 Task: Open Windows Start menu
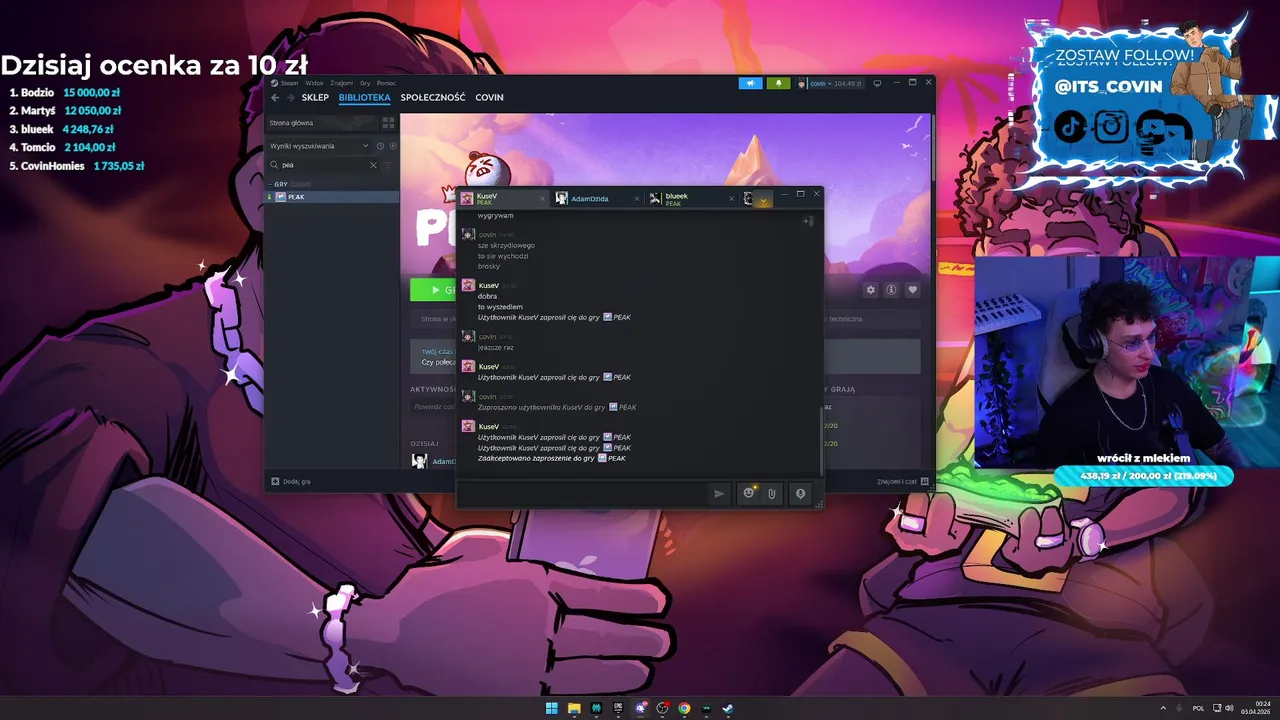coord(551,708)
